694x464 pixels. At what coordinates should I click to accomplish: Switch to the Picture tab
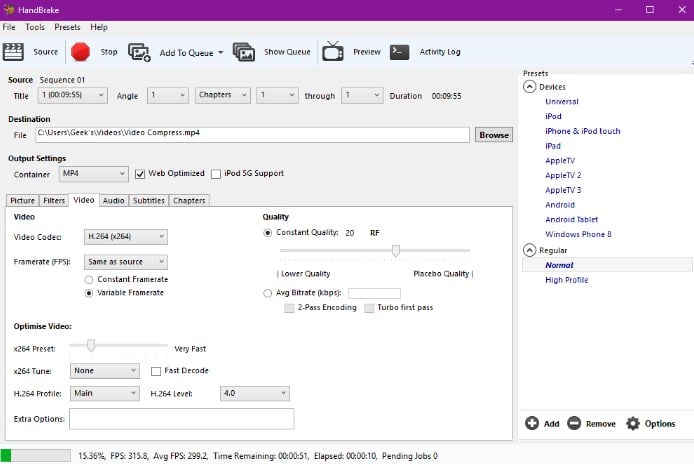pyautogui.click(x=22, y=201)
